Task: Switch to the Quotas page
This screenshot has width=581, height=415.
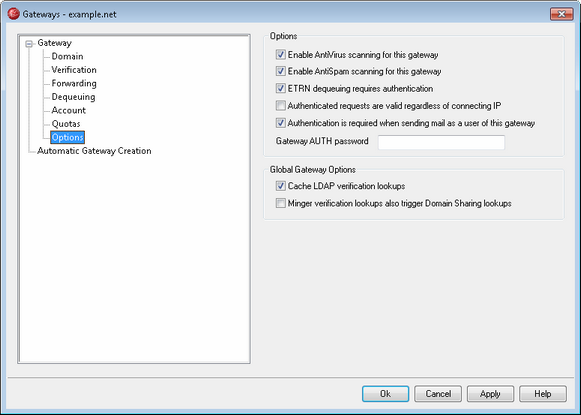Action: click(x=66, y=124)
